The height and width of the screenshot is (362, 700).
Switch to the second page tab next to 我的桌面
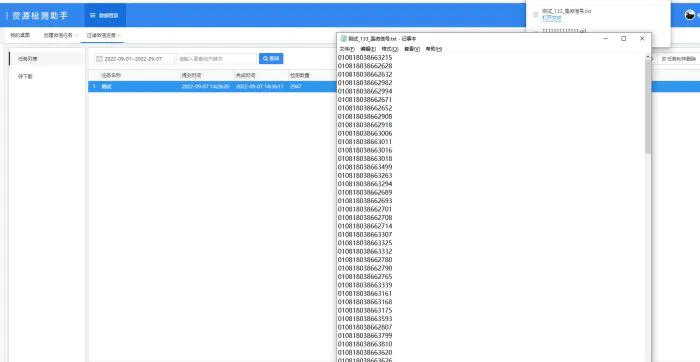click(58, 35)
